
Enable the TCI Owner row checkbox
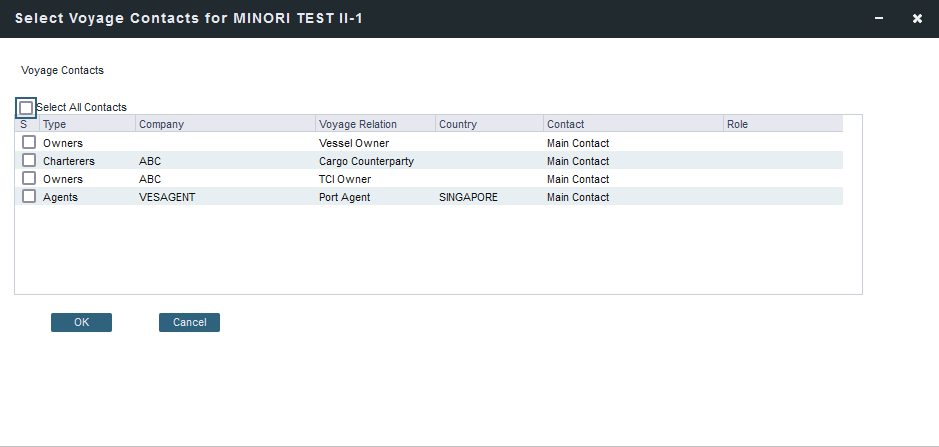tap(29, 179)
